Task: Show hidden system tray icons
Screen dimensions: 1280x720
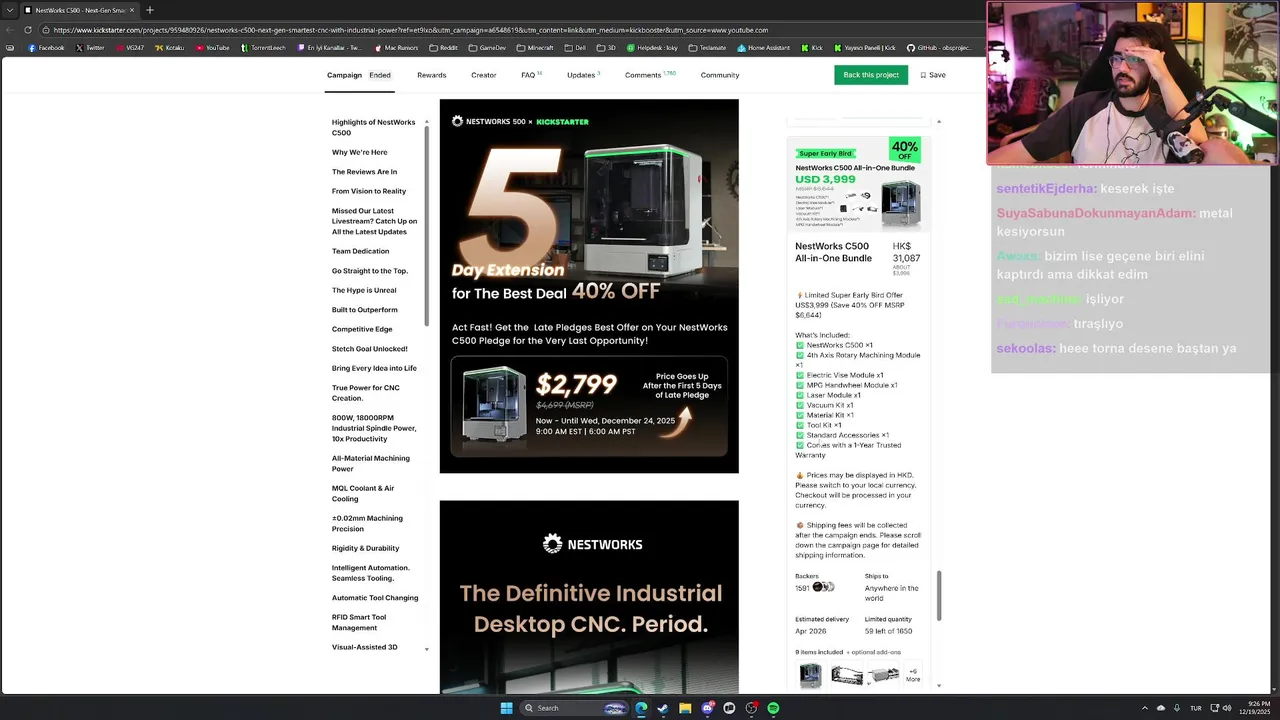Action: pos(1144,708)
